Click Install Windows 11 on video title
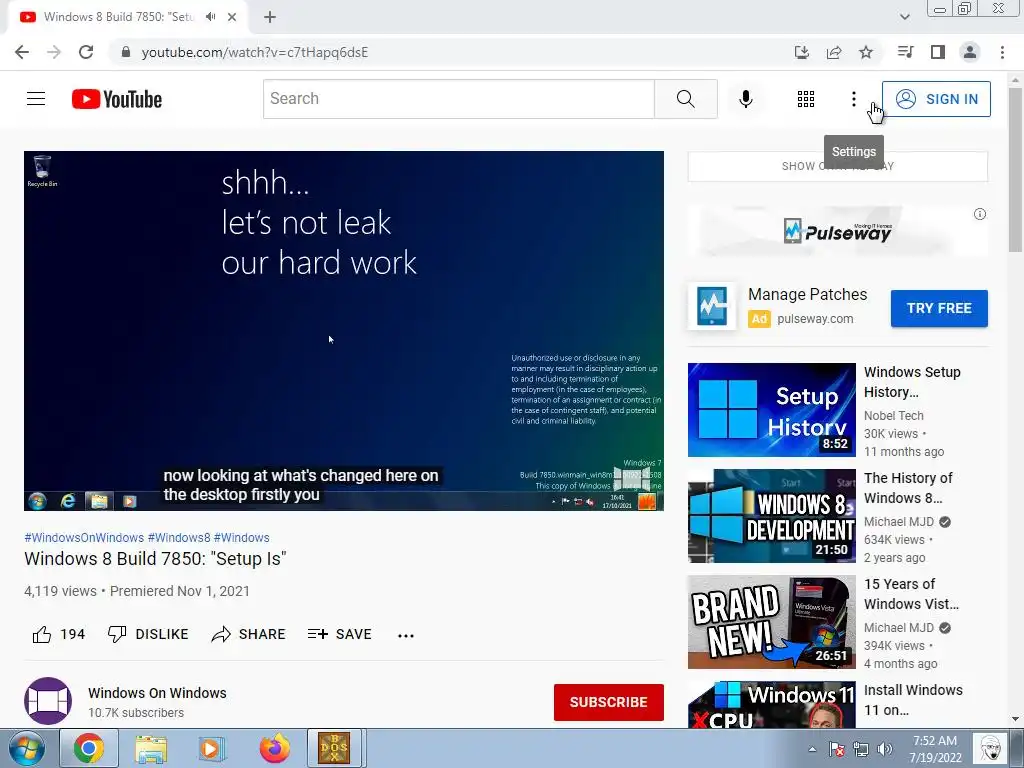 913,699
